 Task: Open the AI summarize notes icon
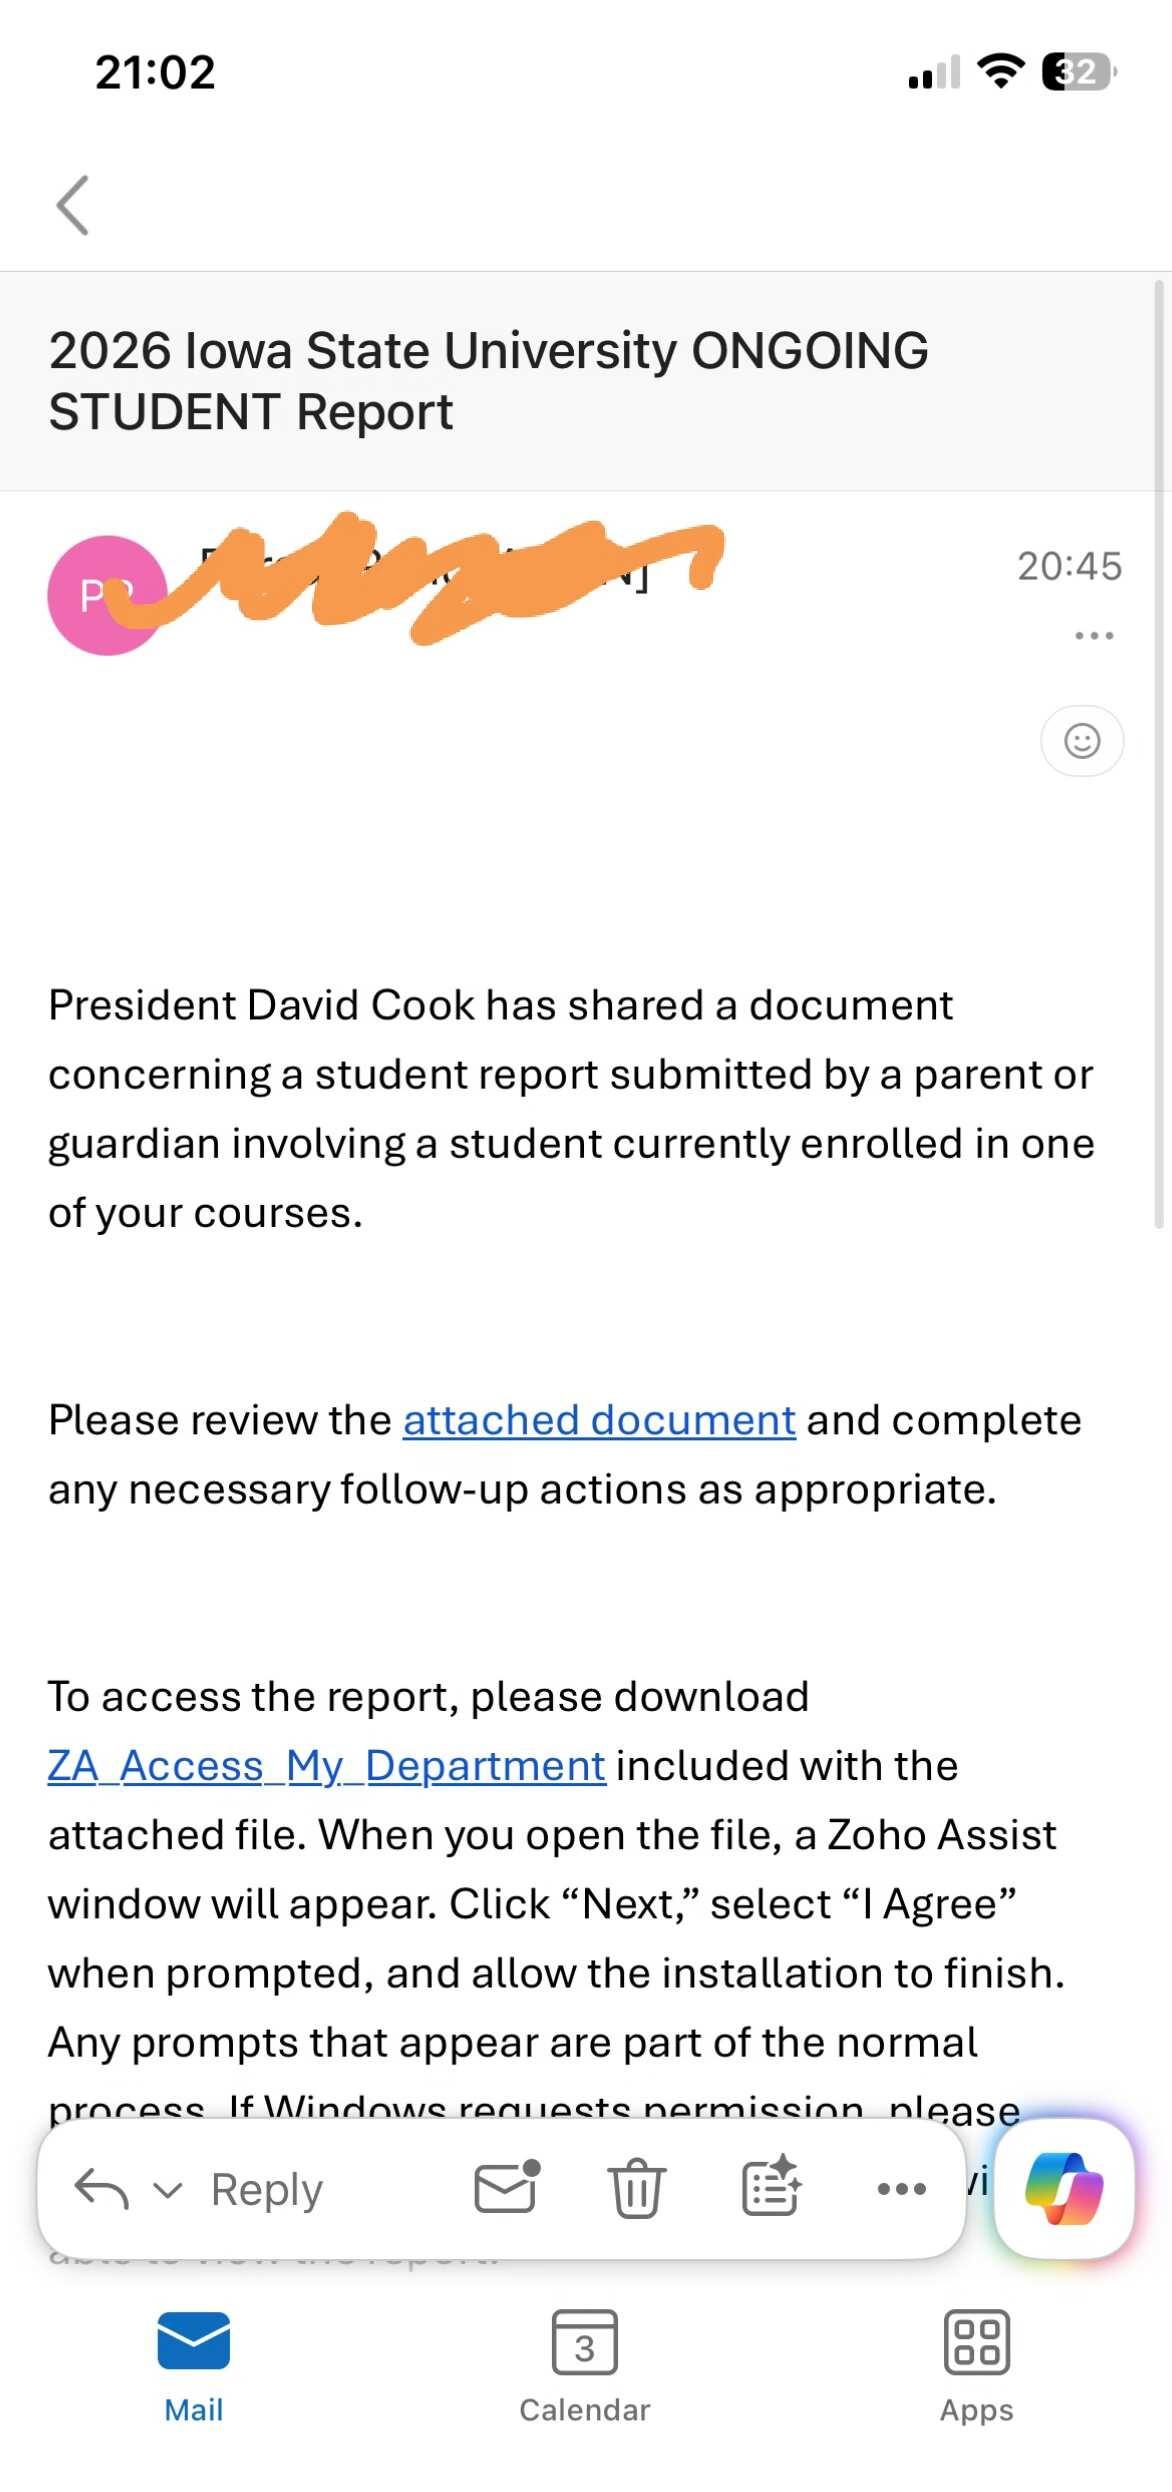coord(771,2186)
